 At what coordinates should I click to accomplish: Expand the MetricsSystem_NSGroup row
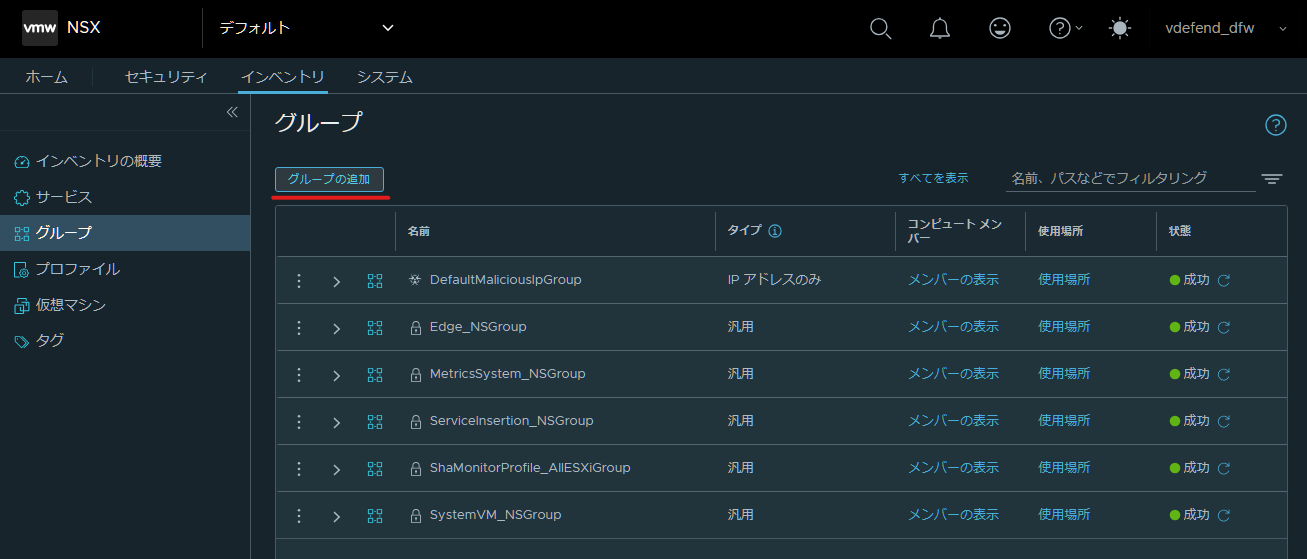coord(337,376)
